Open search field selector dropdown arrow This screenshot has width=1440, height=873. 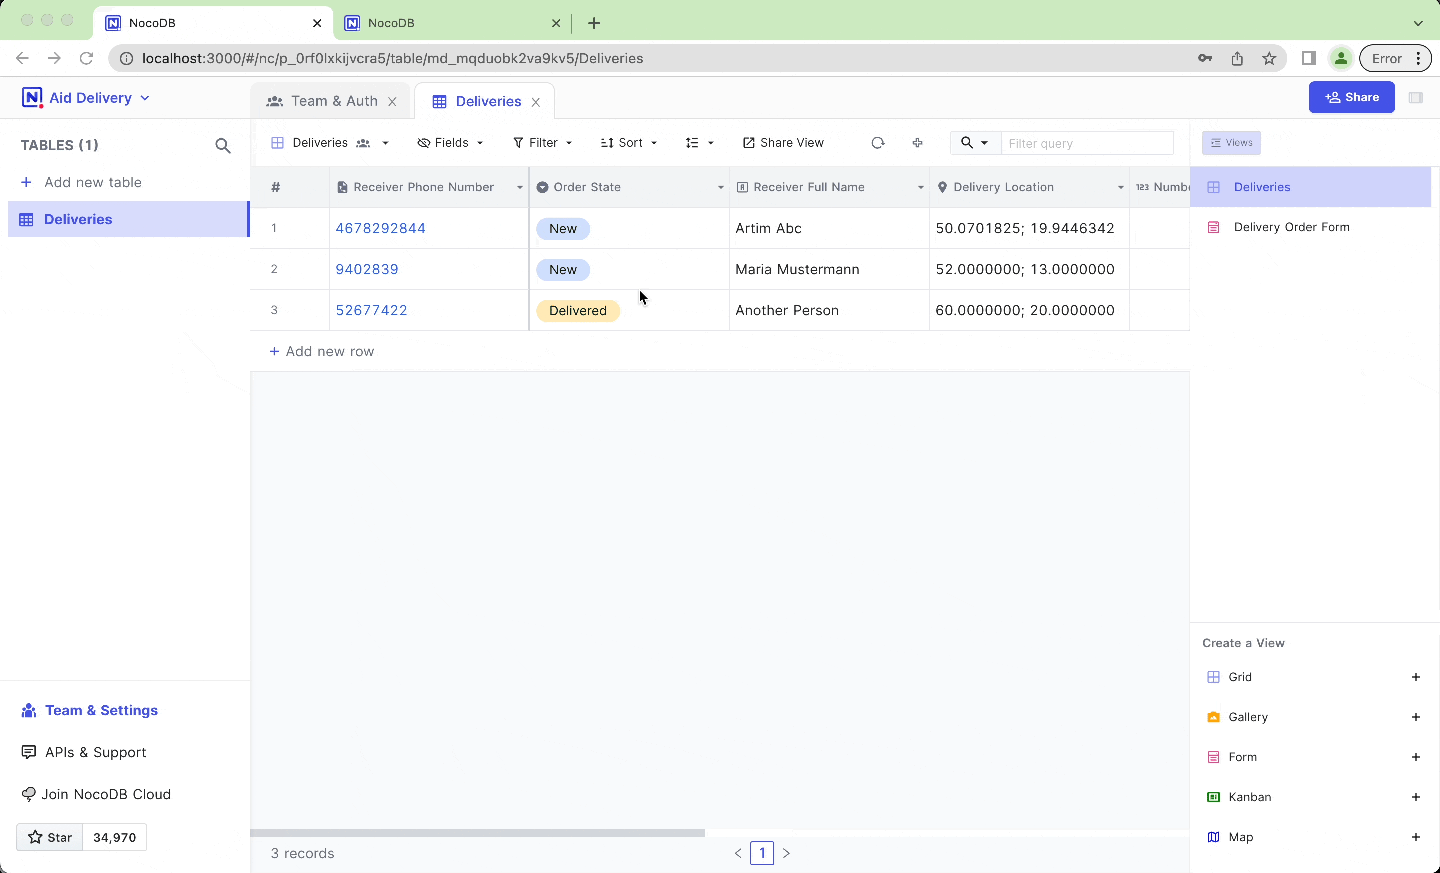[x=984, y=143]
